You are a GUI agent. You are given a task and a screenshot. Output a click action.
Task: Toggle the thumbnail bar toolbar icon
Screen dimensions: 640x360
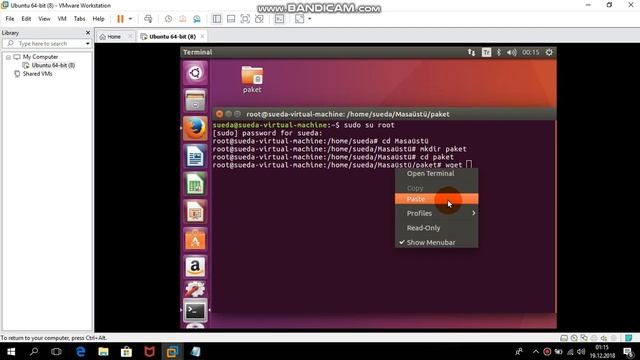click(231, 19)
